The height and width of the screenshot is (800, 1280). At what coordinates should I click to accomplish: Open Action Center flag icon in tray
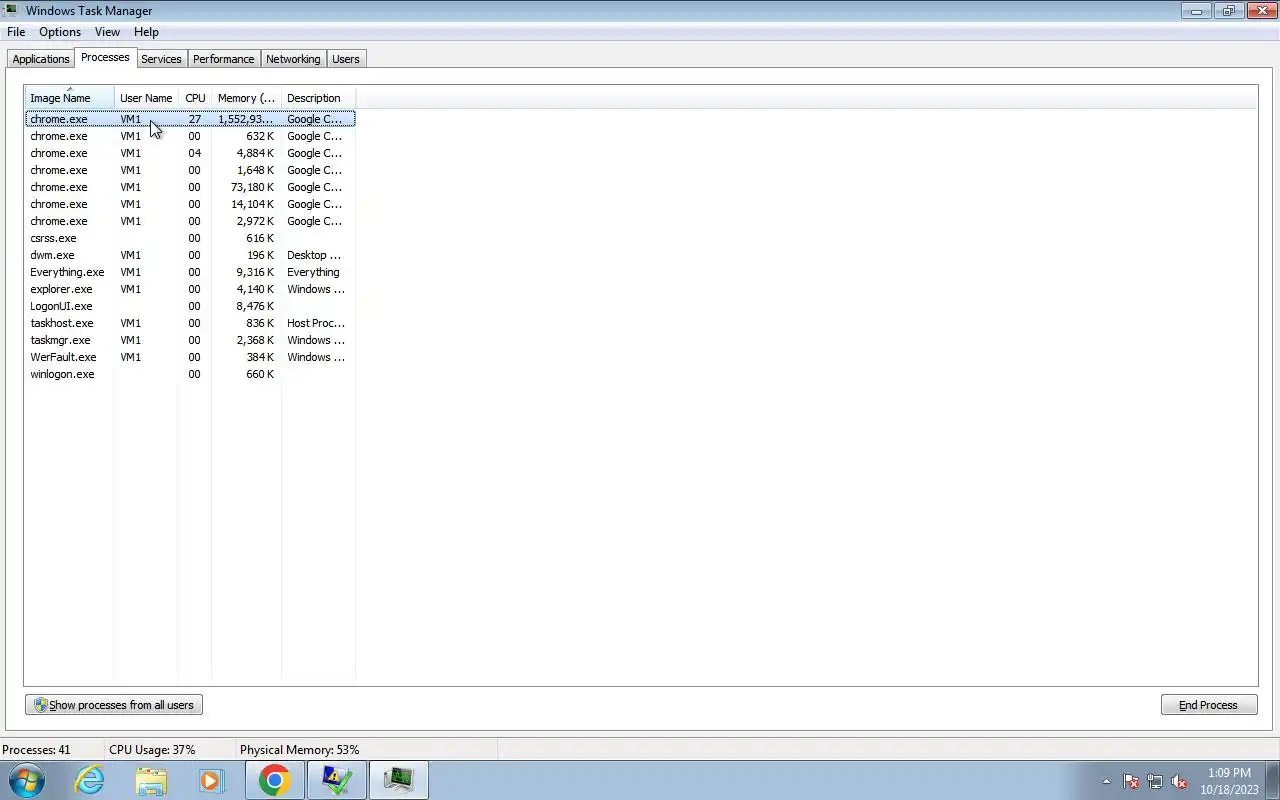click(1131, 781)
